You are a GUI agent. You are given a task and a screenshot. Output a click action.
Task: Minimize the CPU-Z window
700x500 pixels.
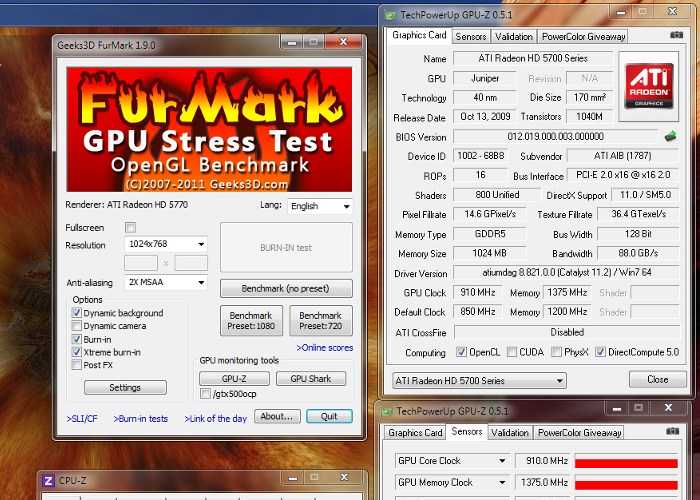point(292,478)
